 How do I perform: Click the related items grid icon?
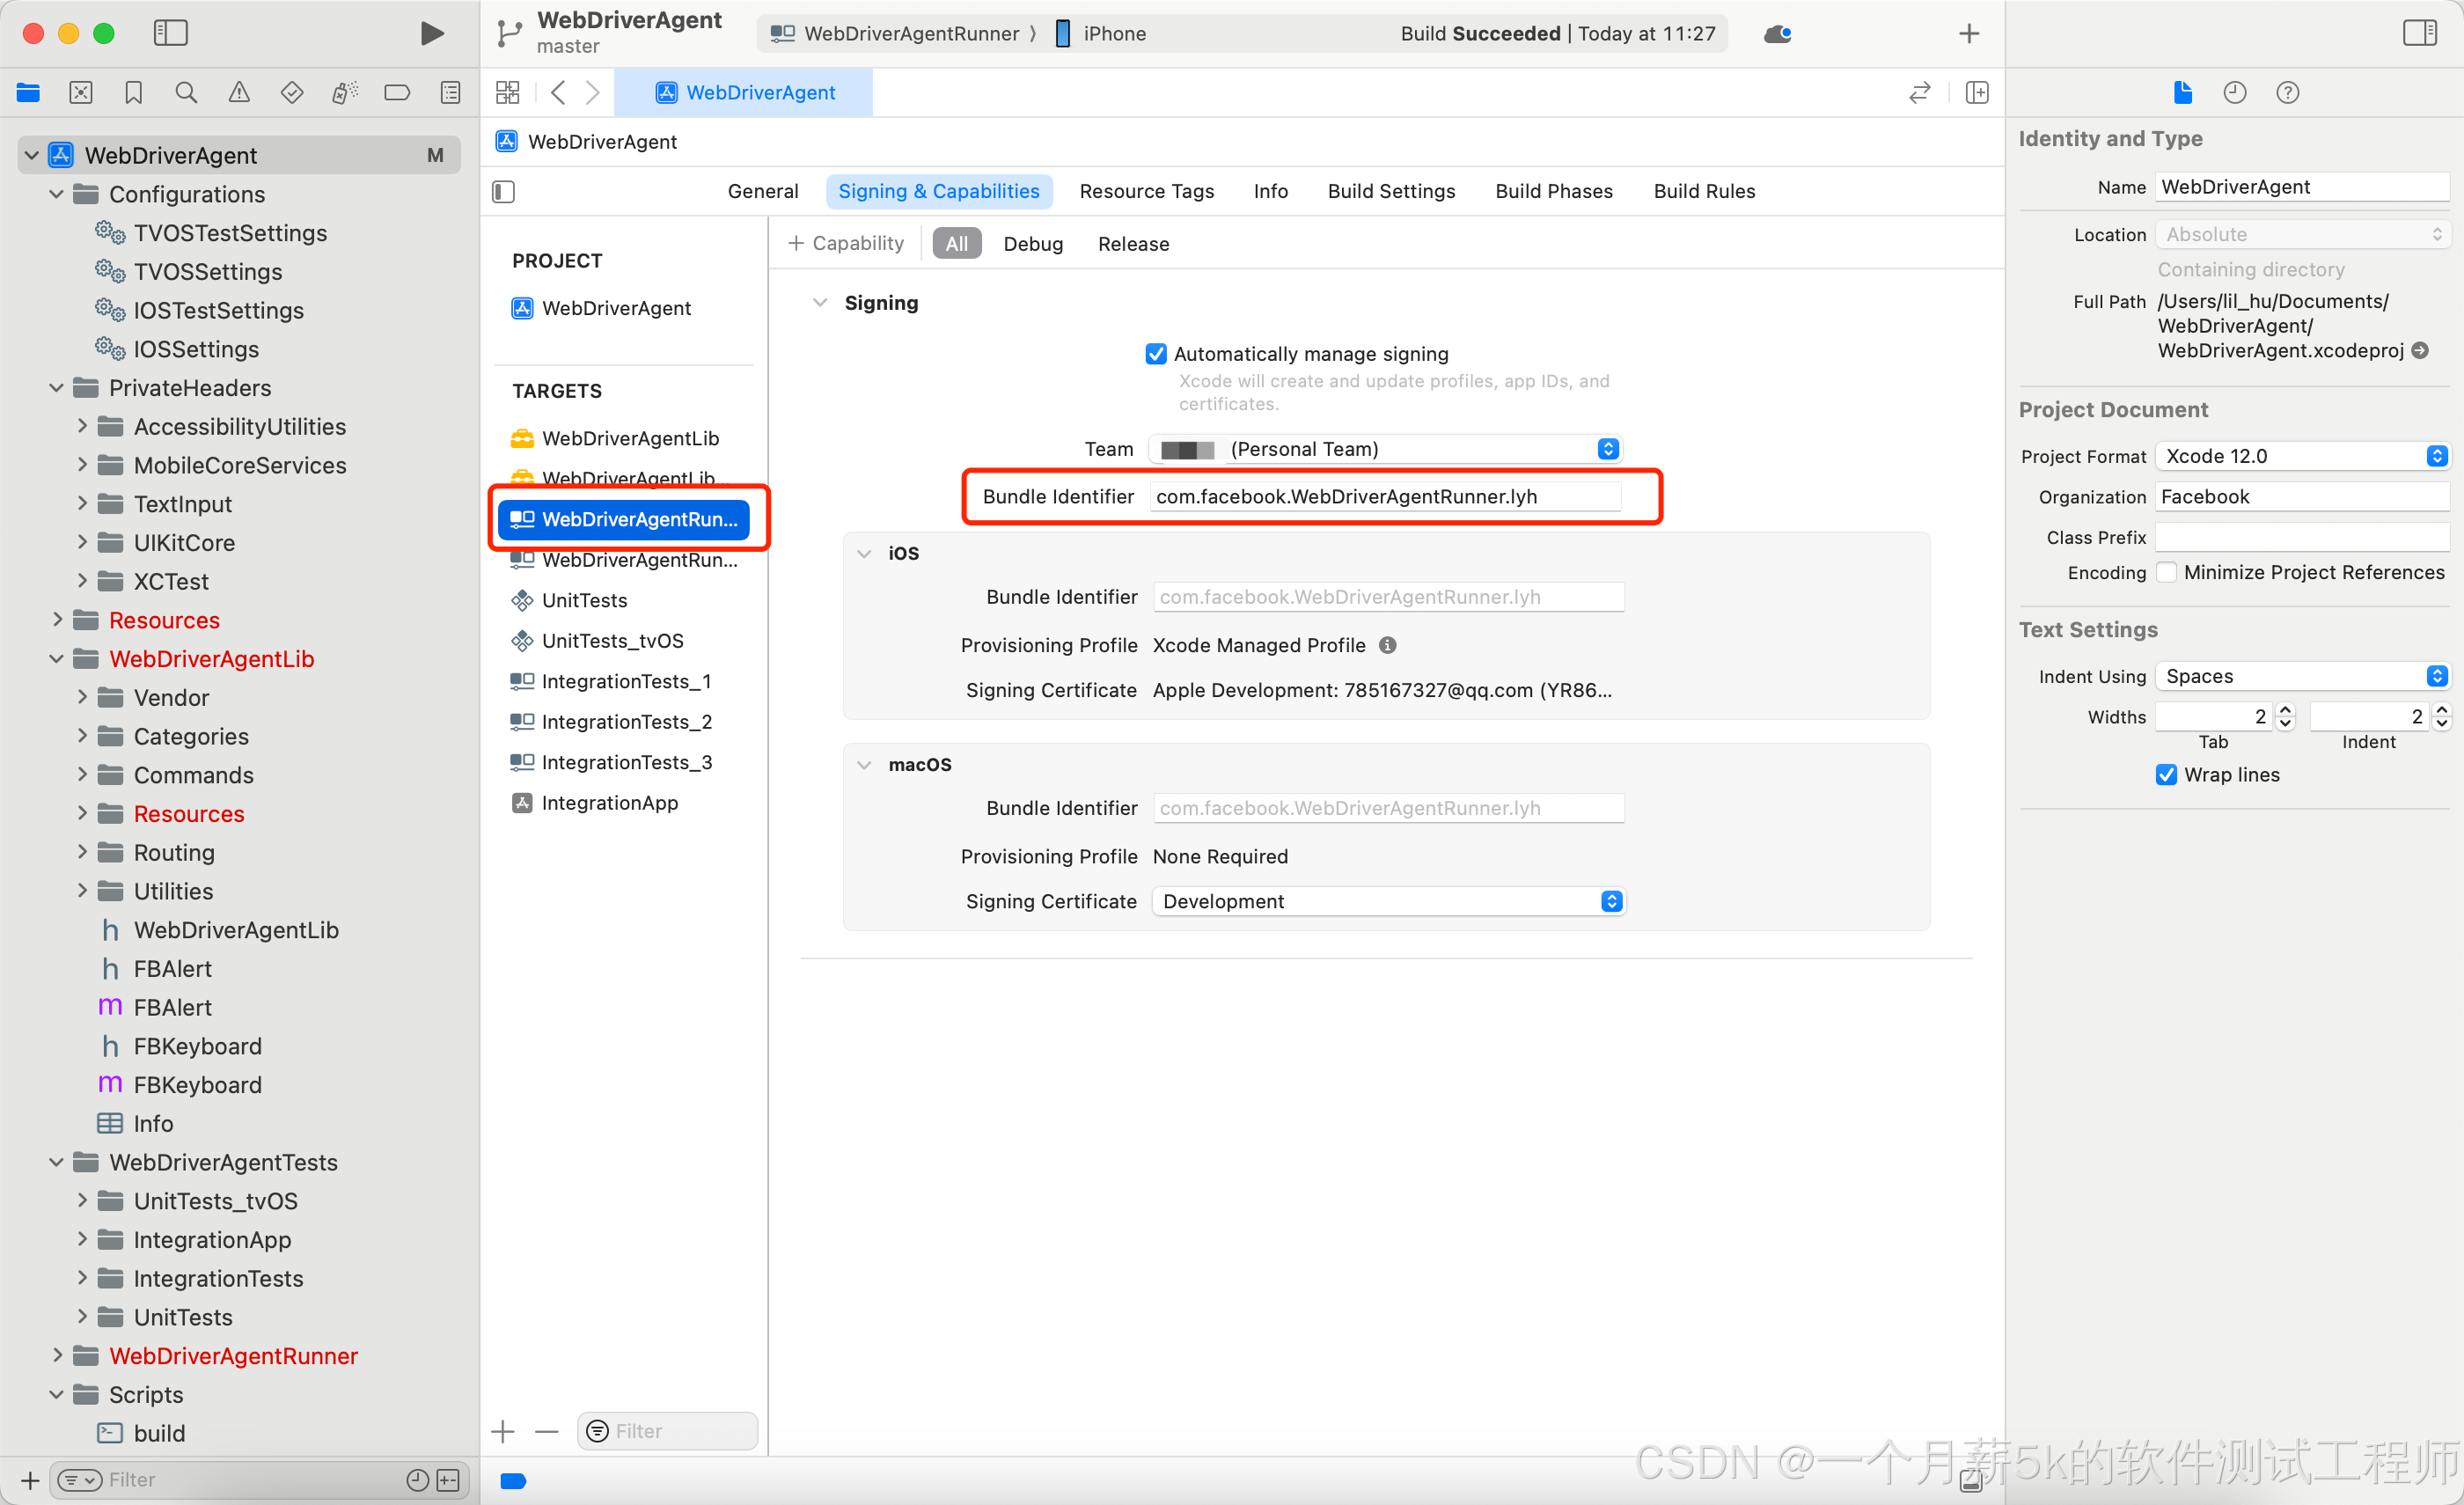(508, 93)
